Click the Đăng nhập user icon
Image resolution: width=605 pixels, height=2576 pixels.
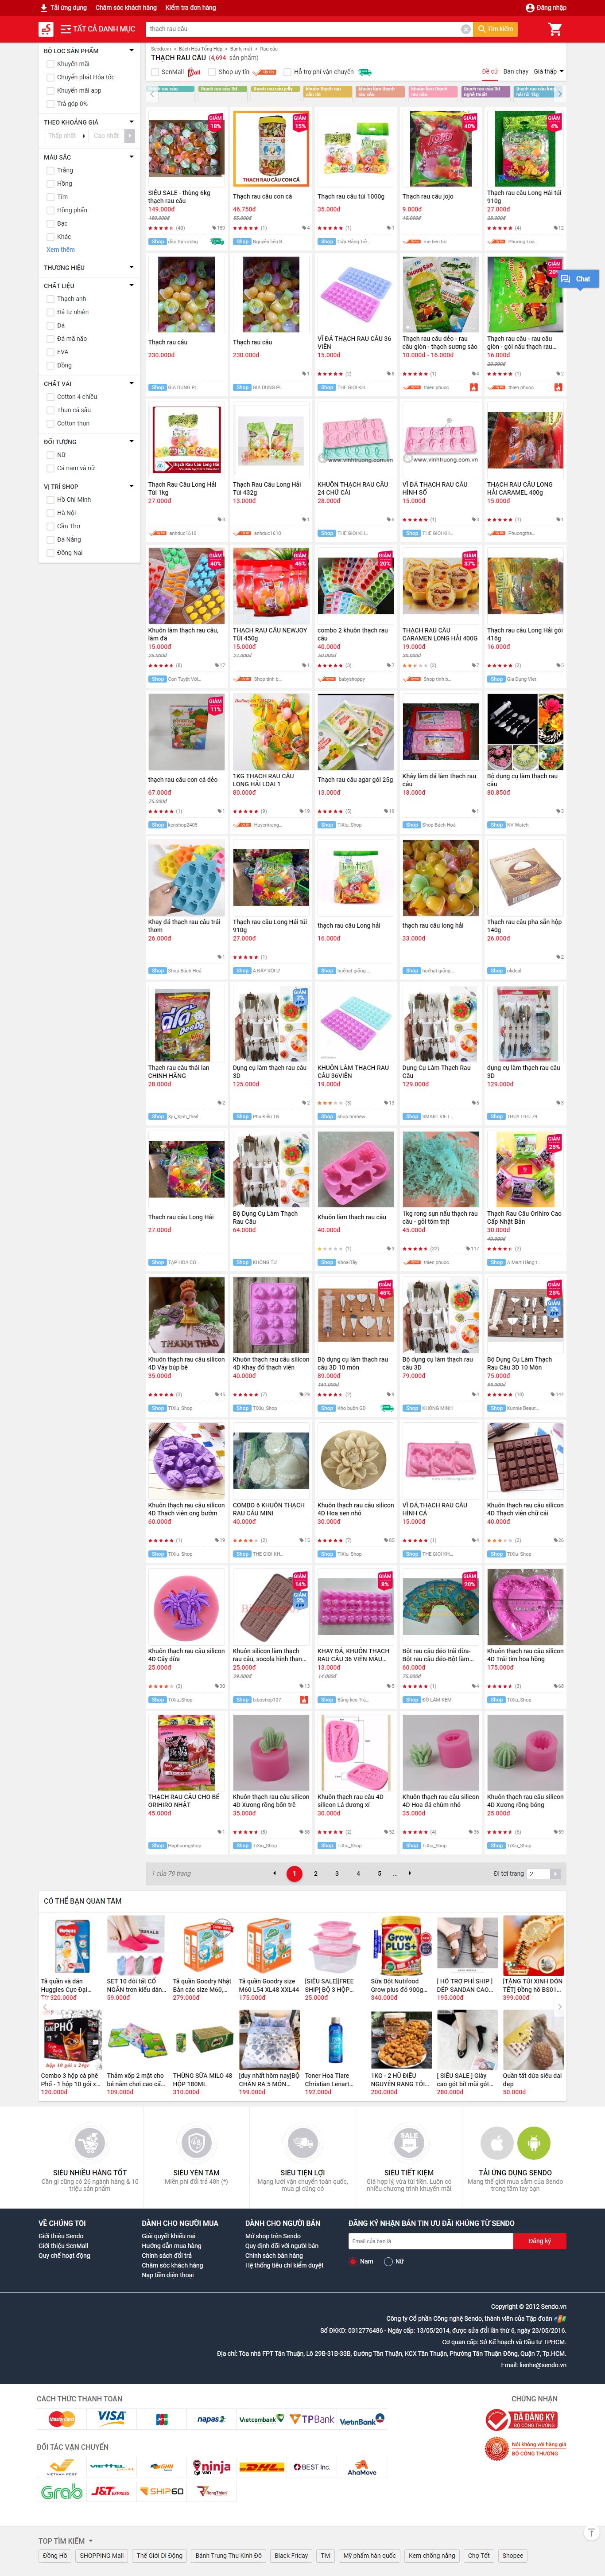530,7
